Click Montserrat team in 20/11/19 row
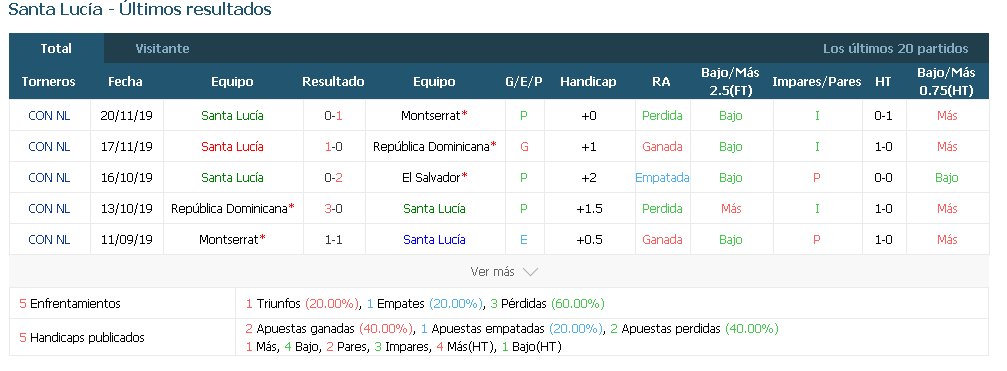1007x371 pixels. point(431,116)
